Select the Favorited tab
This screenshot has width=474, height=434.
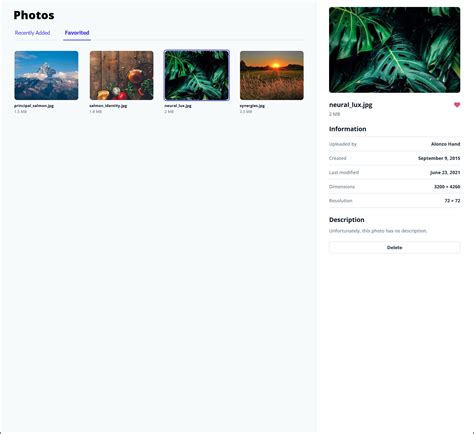point(77,33)
